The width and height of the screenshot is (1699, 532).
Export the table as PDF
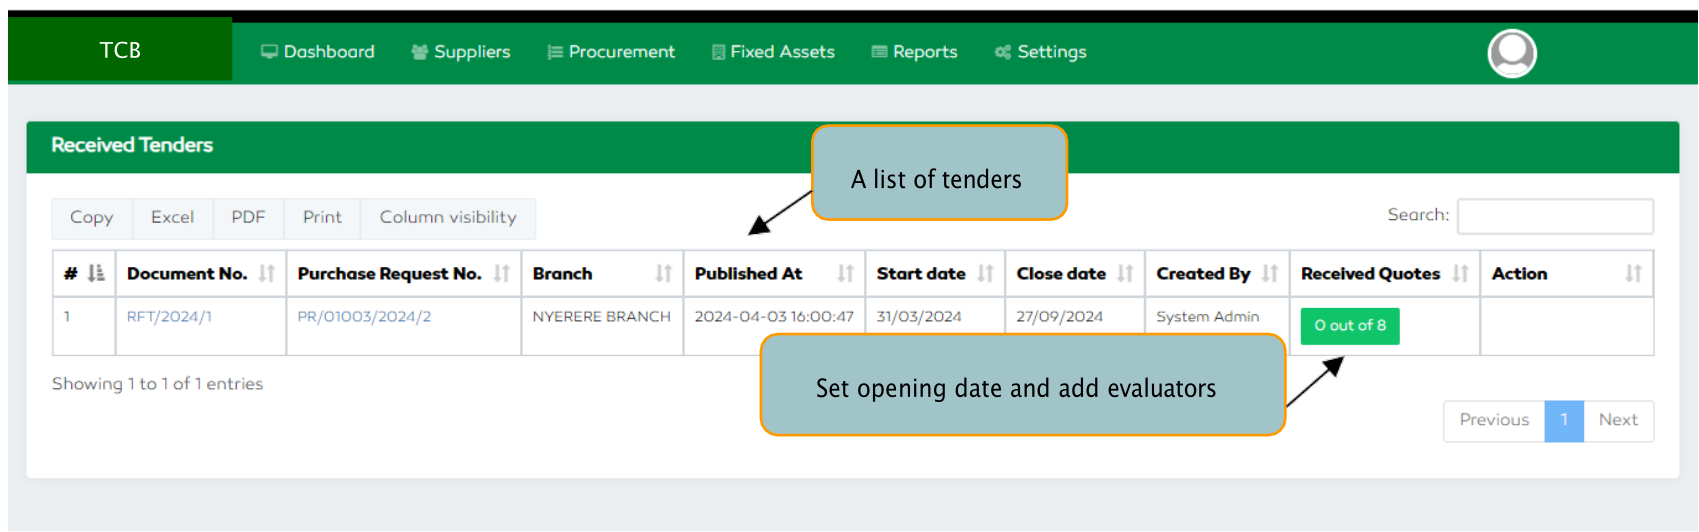tap(248, 218)
